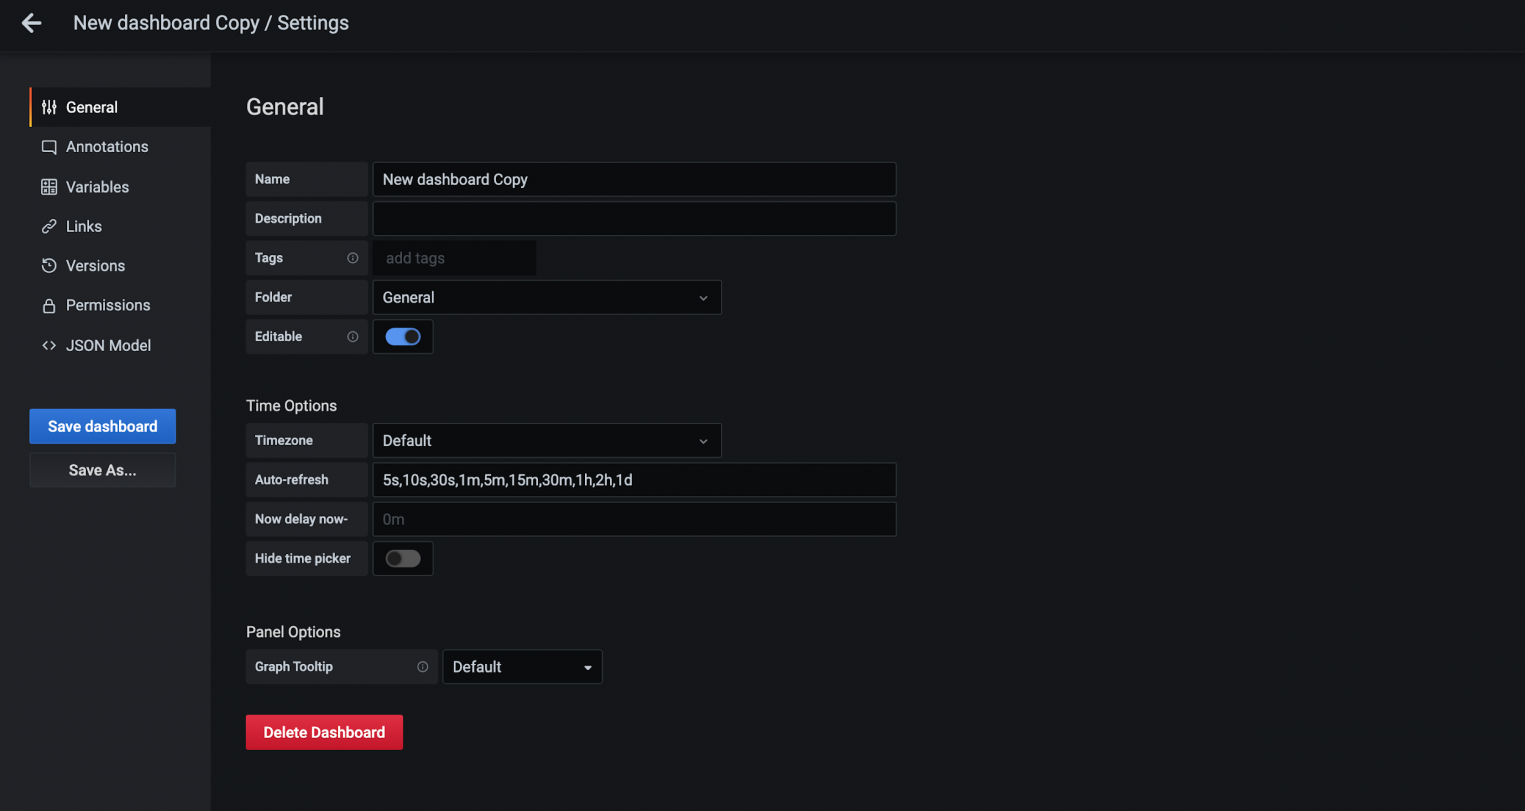The image size is (1525, 811).
Task: Click the Links chain icon
Action: tap(49, 227)
